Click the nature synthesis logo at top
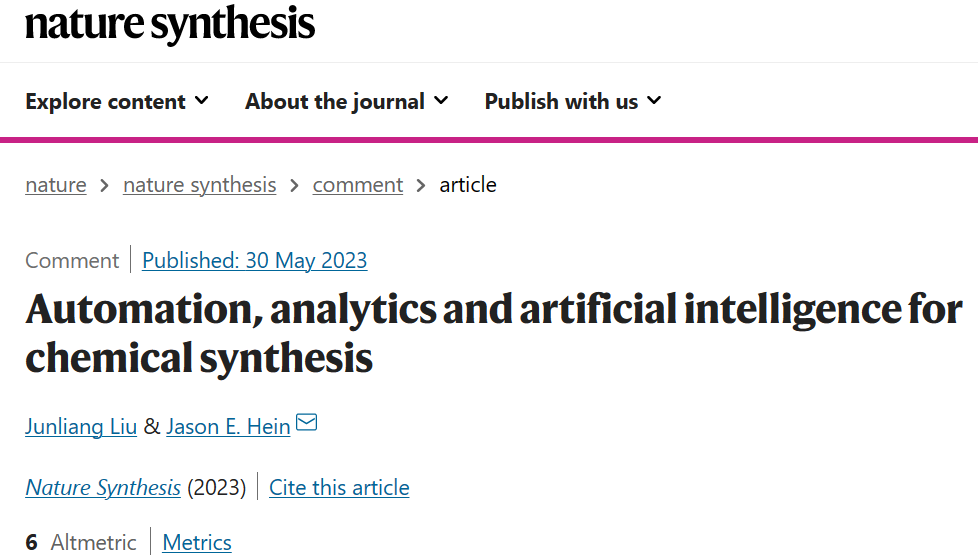Viewport: 978px width, 558px height. [x=170, y=25]
